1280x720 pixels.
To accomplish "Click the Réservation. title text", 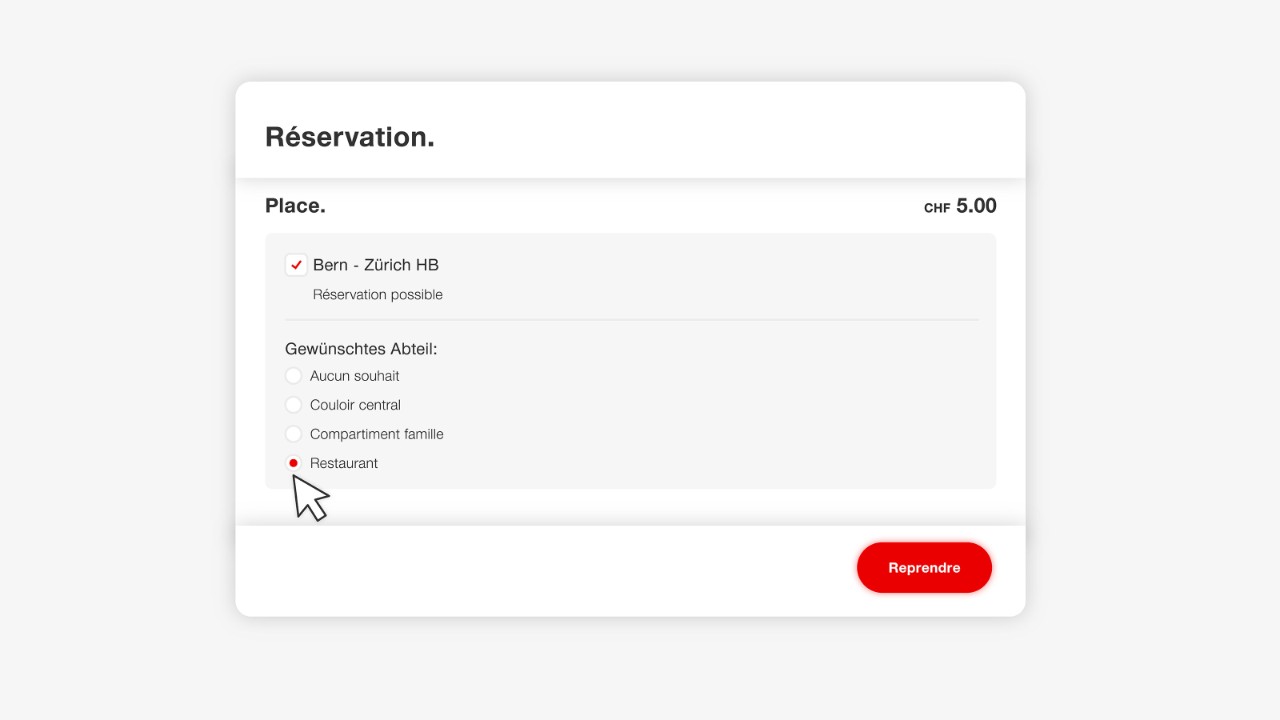I will [349, 137].
